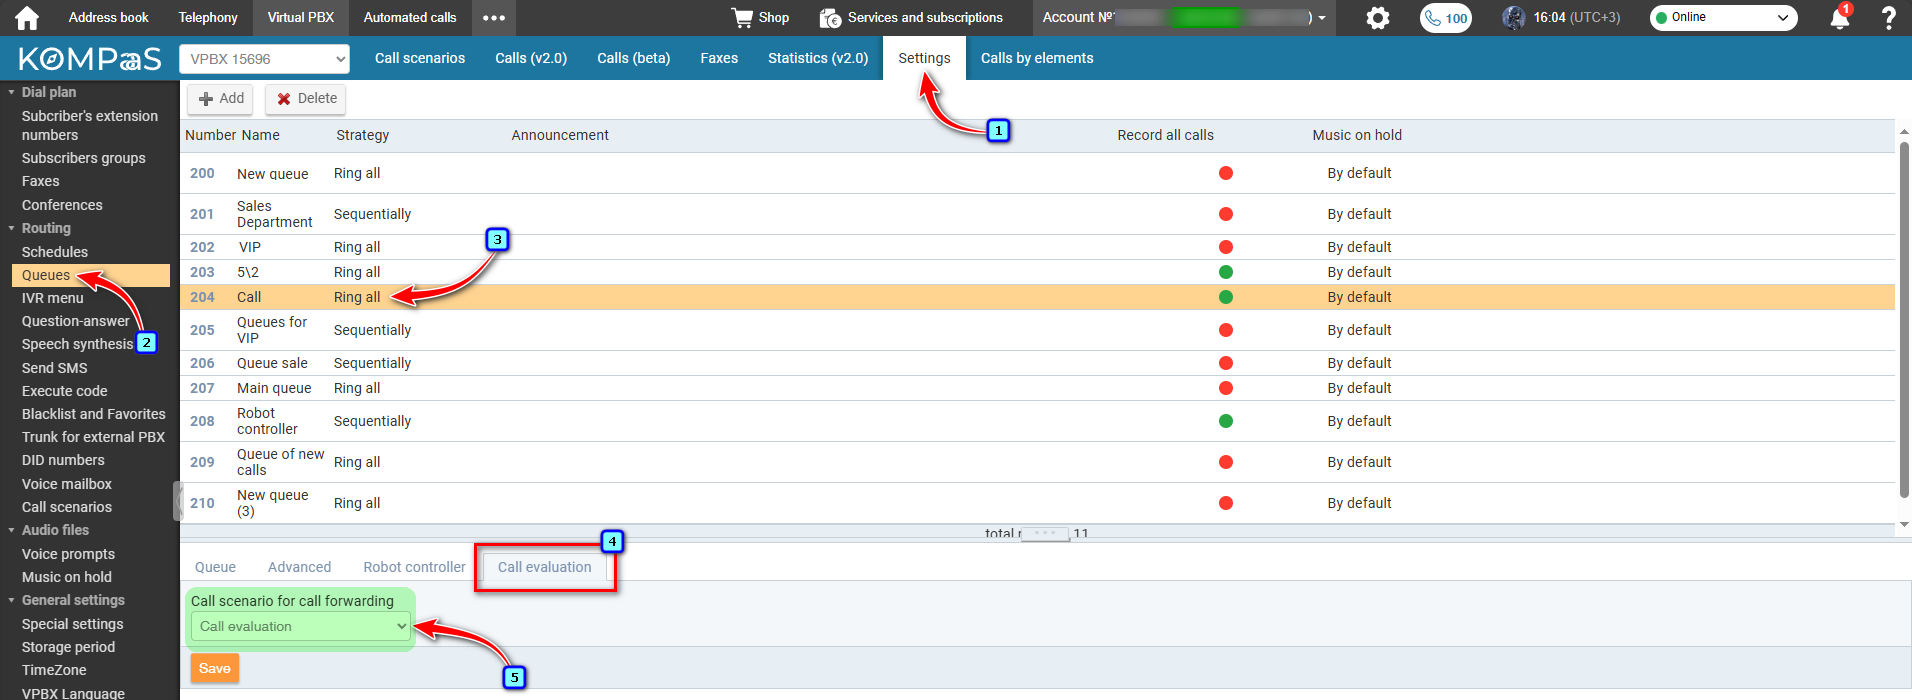This screenshot has height=700, width=1912.
Task: Open the settings gear icon
Action: click(1378, 17)
